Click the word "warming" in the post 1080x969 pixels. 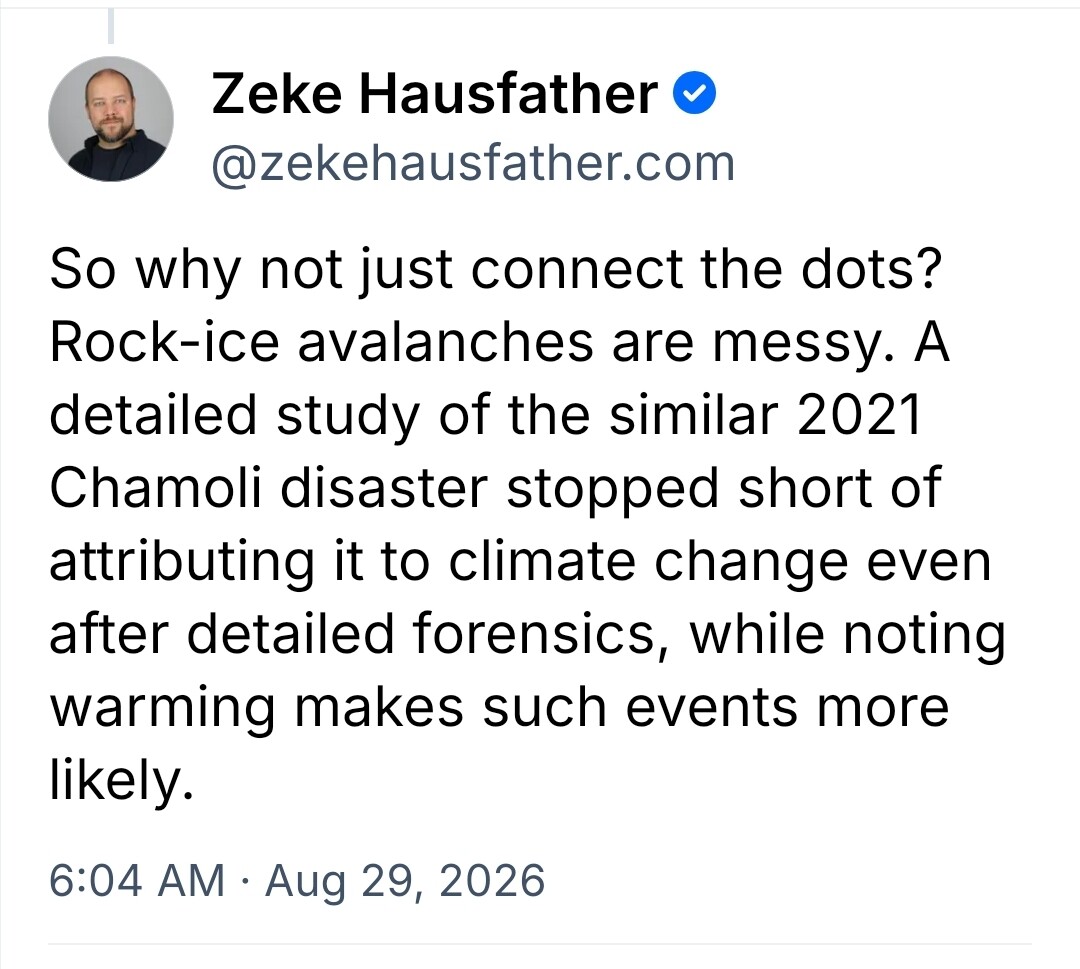click(x=163, y=709)
